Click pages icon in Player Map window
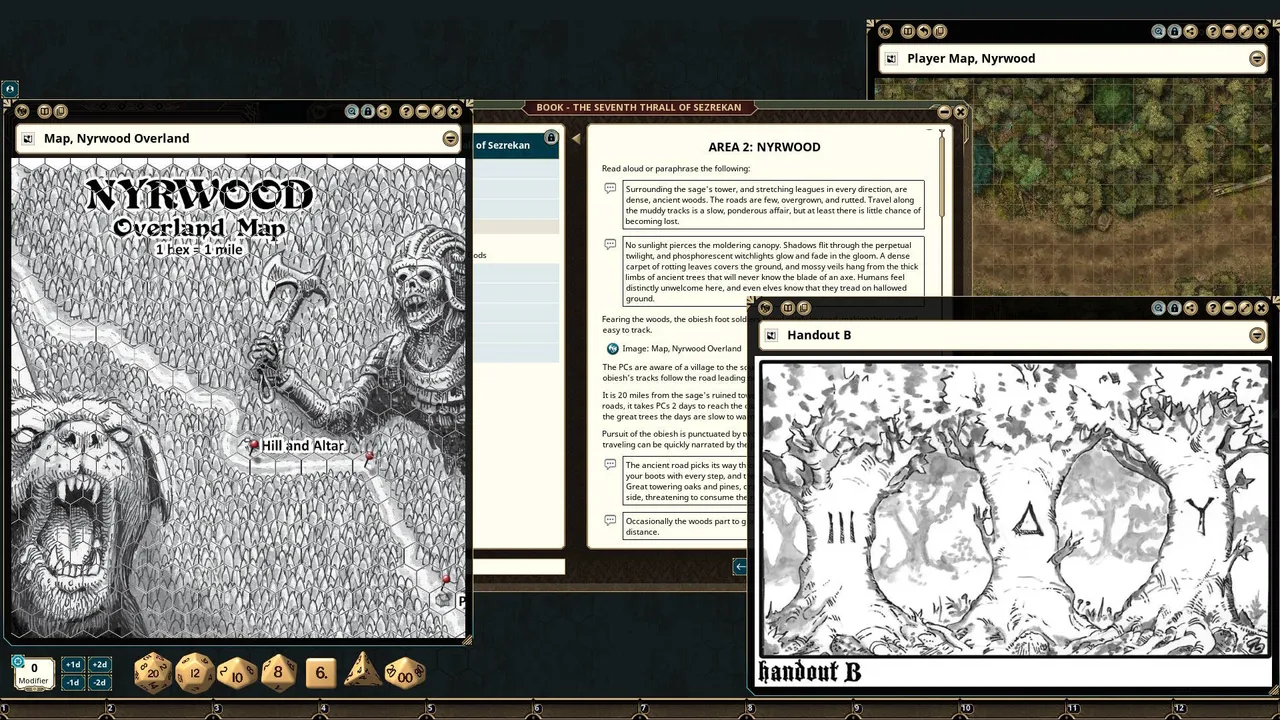 [940, 31]
